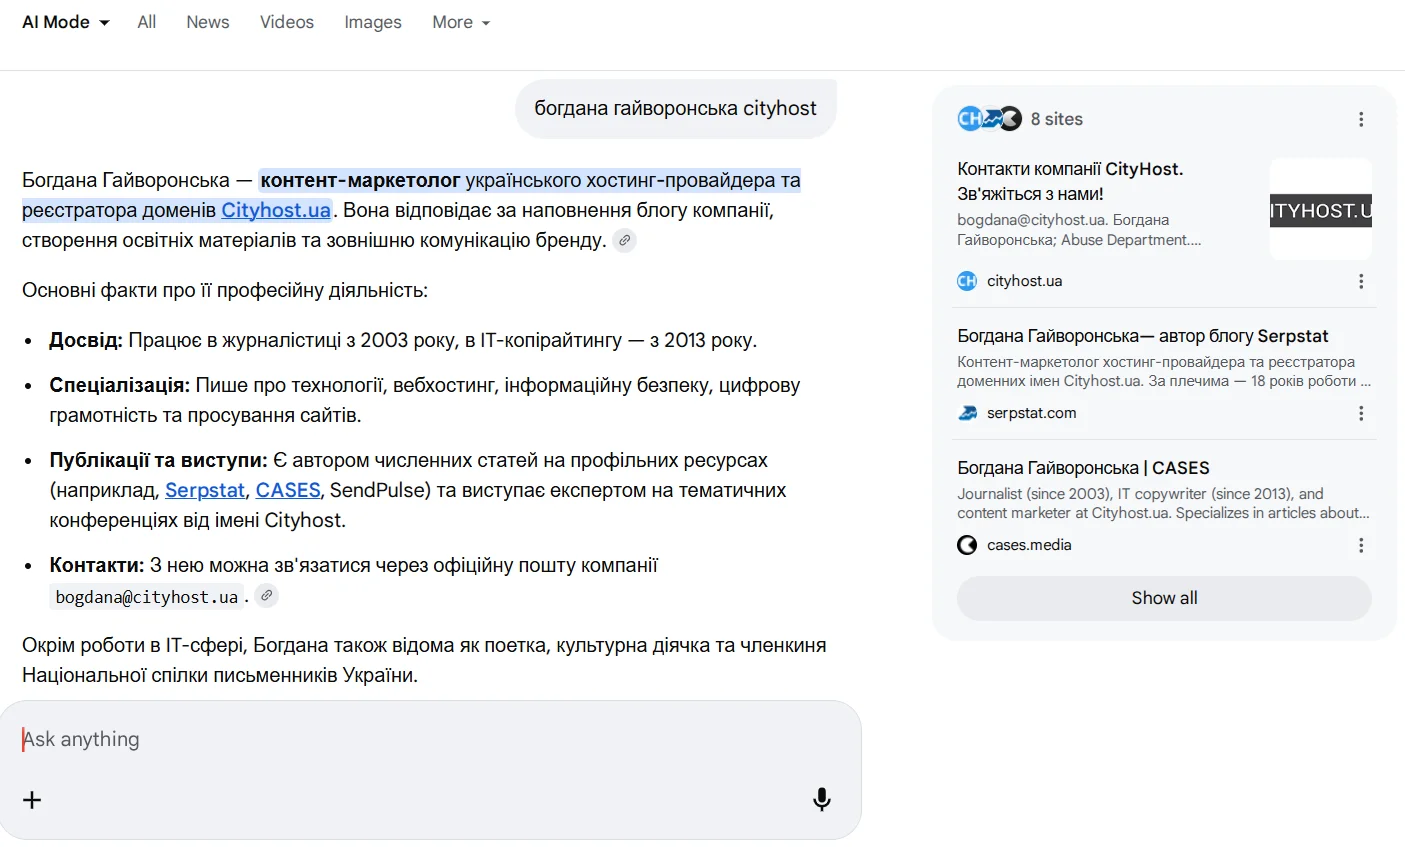The width and height of the screenshot is (1405, 847).
Task: Expand the More menu
Action: 461,22
